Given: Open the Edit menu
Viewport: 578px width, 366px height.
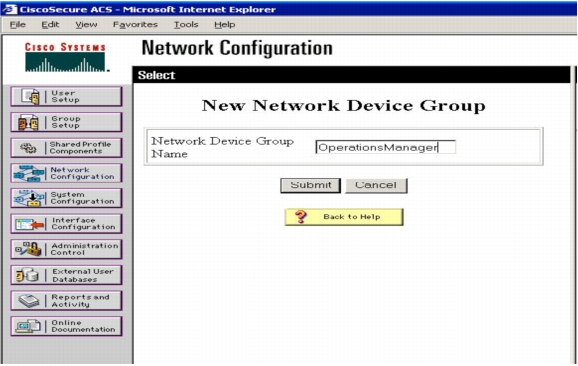Looking at the screenshot, I should [x=50, y=25].
